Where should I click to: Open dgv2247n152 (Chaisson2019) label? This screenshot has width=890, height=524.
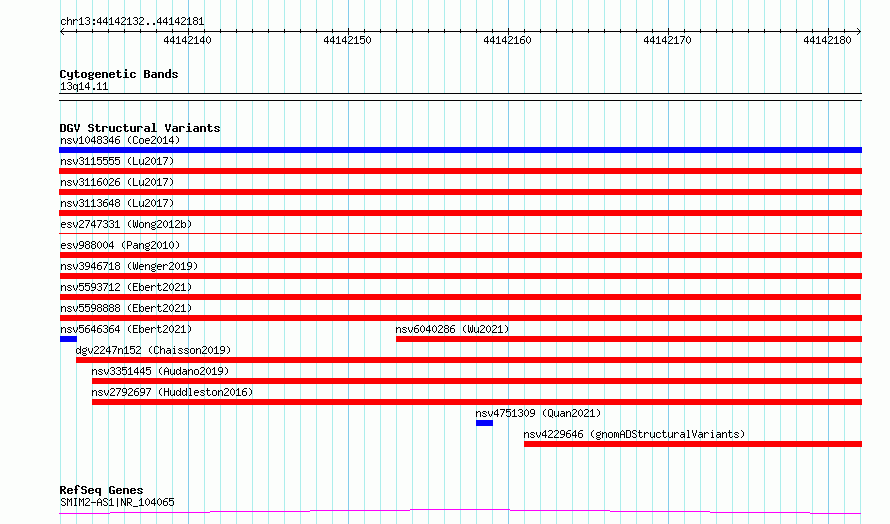pos(153,350)
